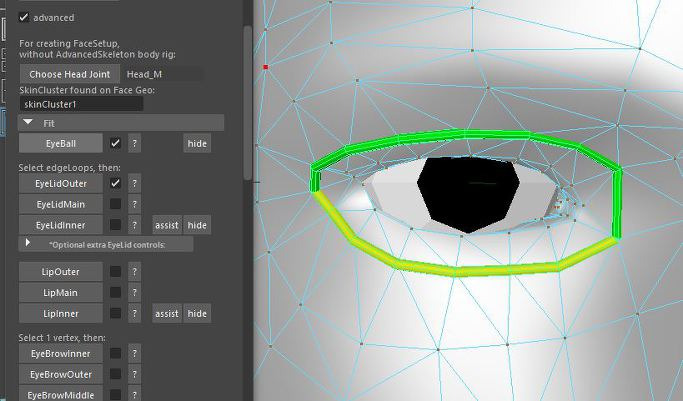Click the EyeBrowInner button

point(61,354)
